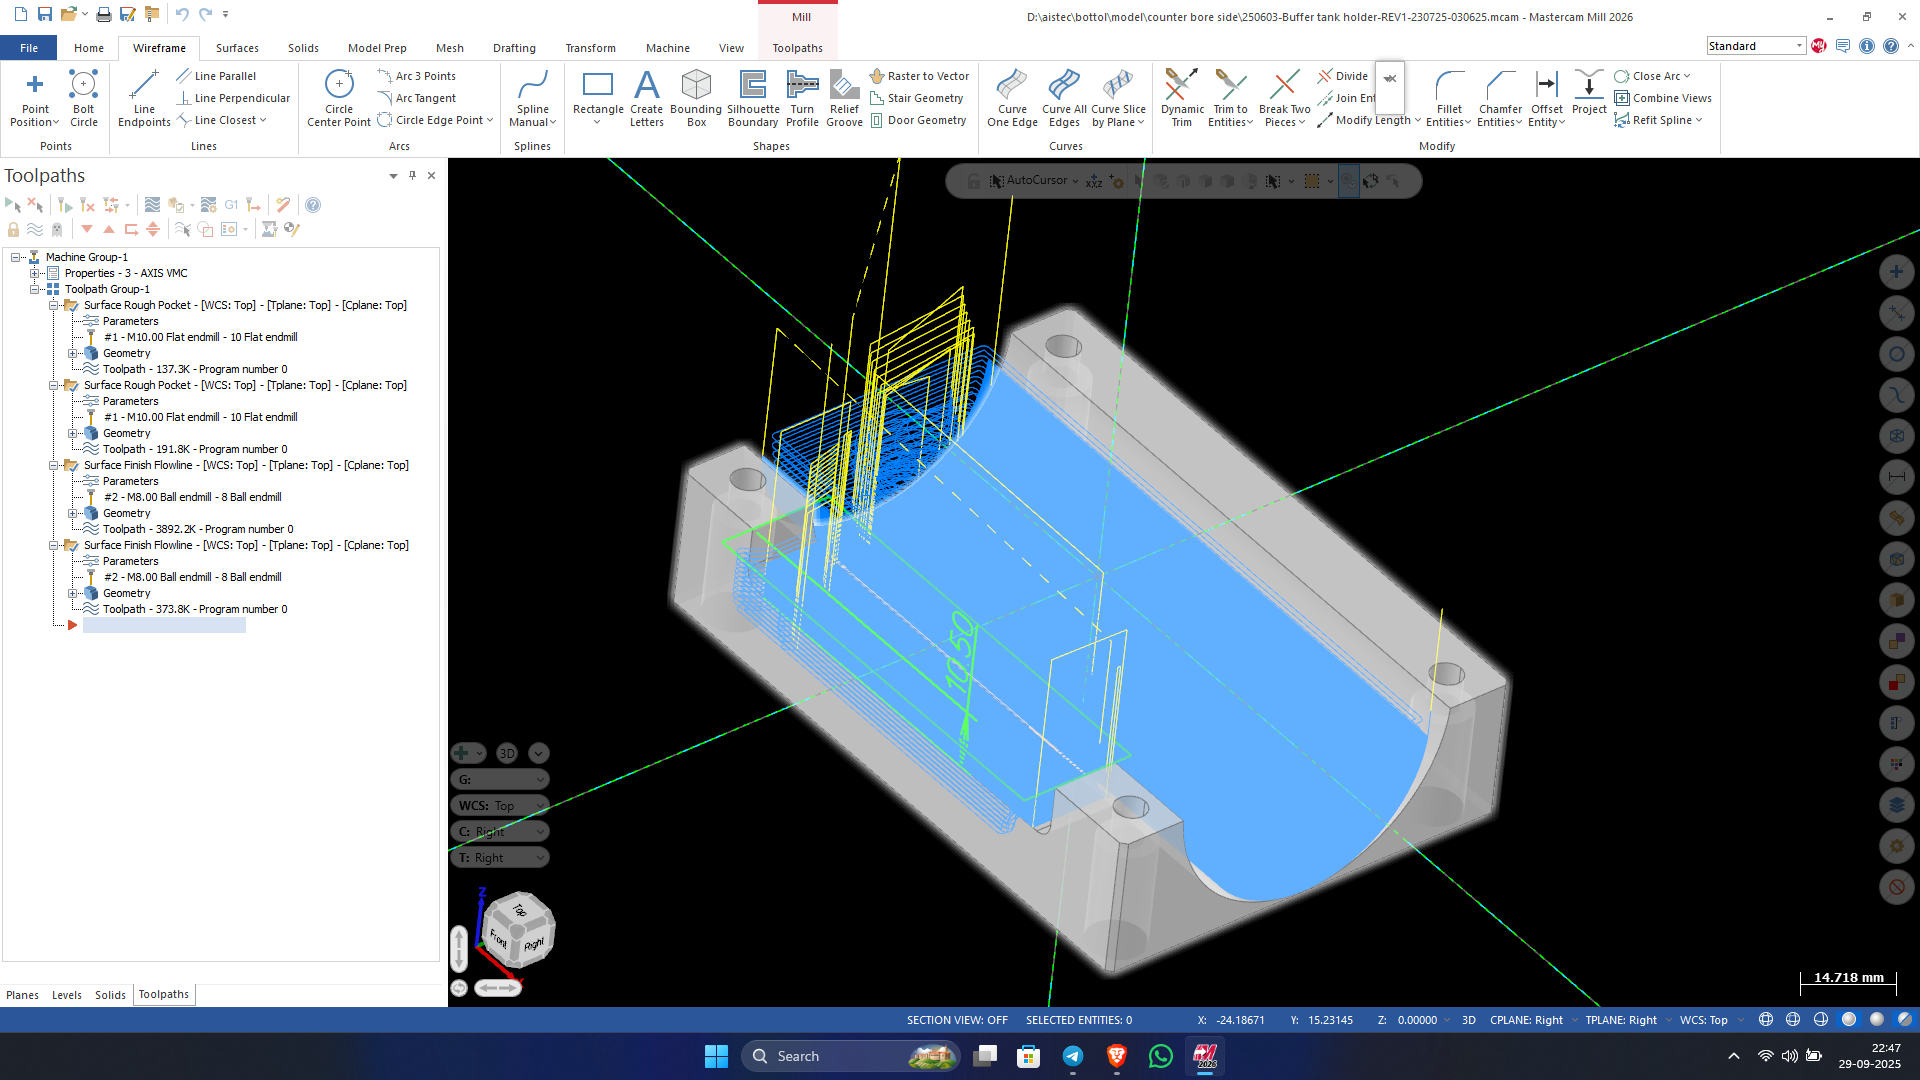
Task: Click the Door Geometry button
Action: tap(918, 120)
